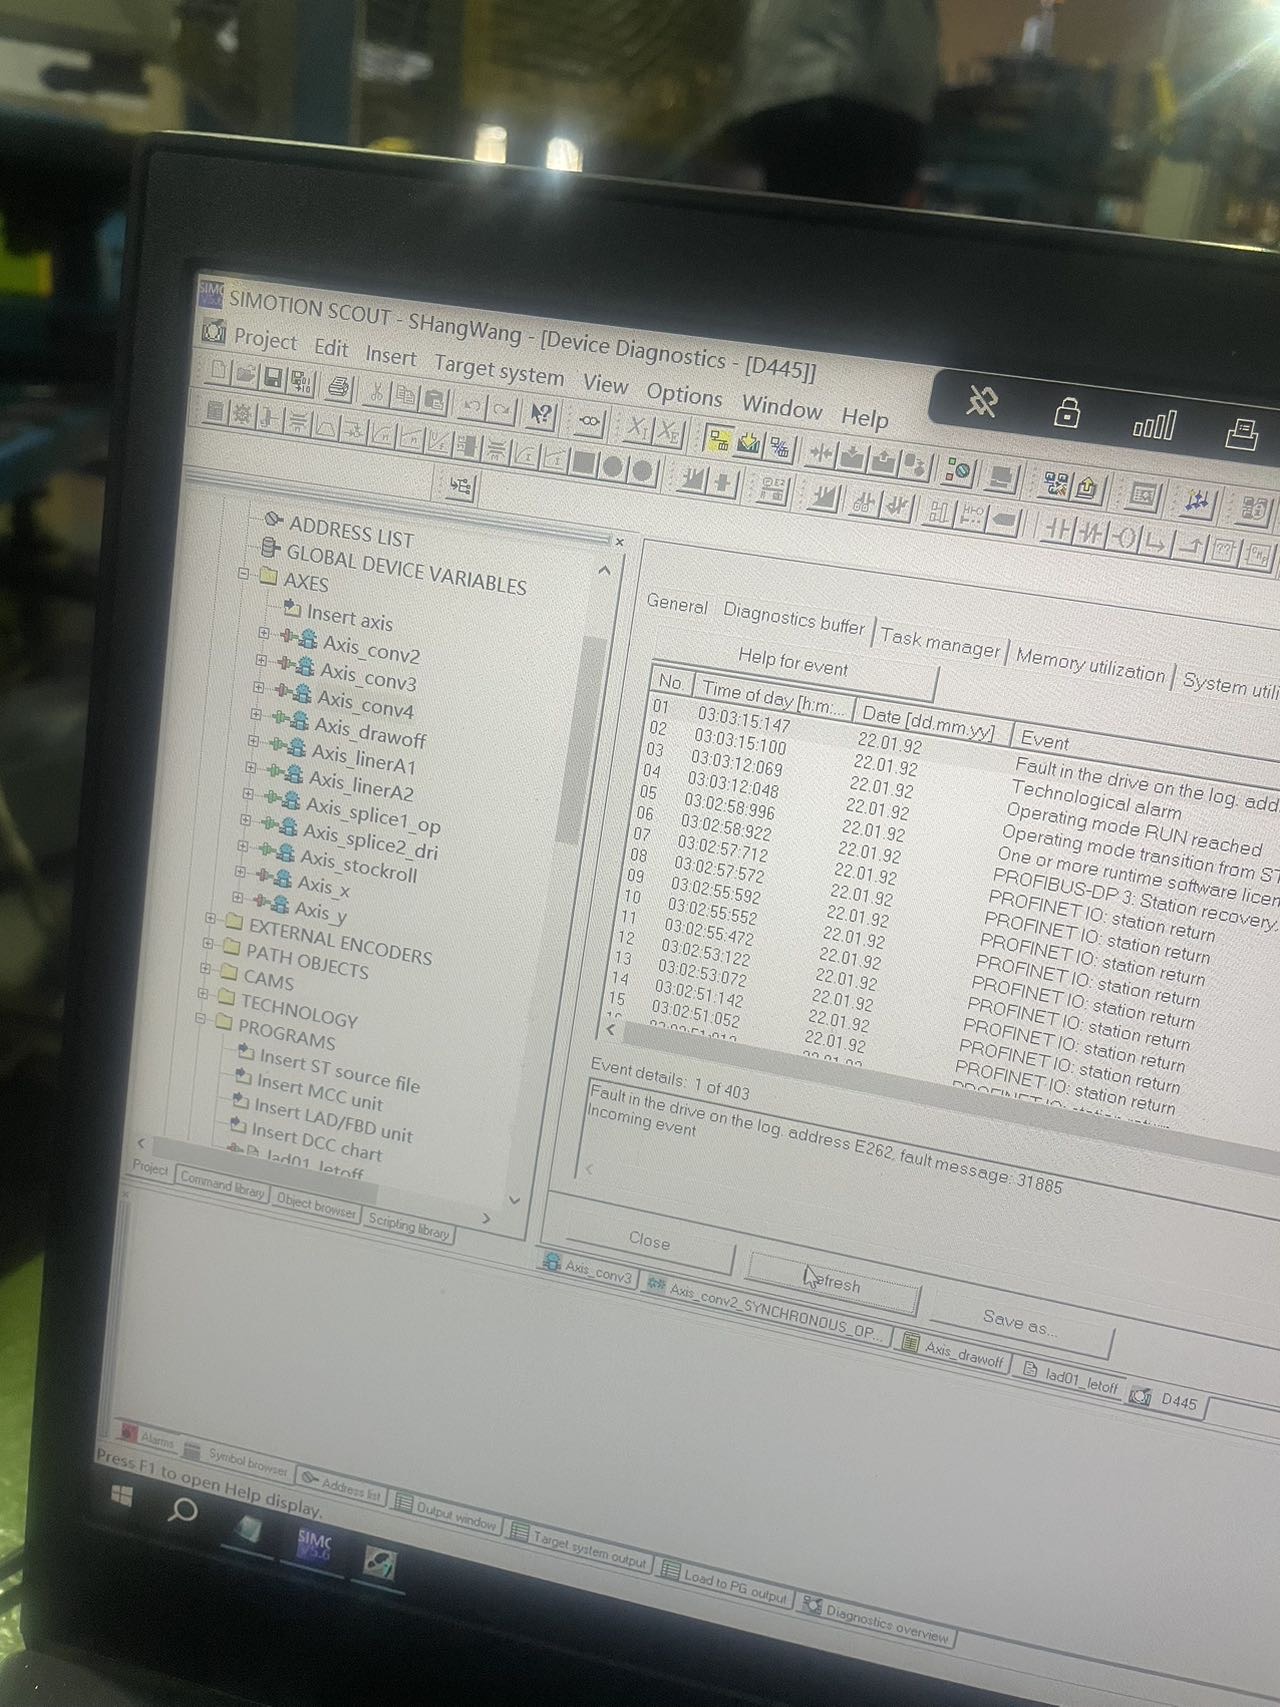Image resolution: width=1280 pixels, height=1707 pixels.
Task: Click the Open project folder icon
Action: (x=246, y=374)
